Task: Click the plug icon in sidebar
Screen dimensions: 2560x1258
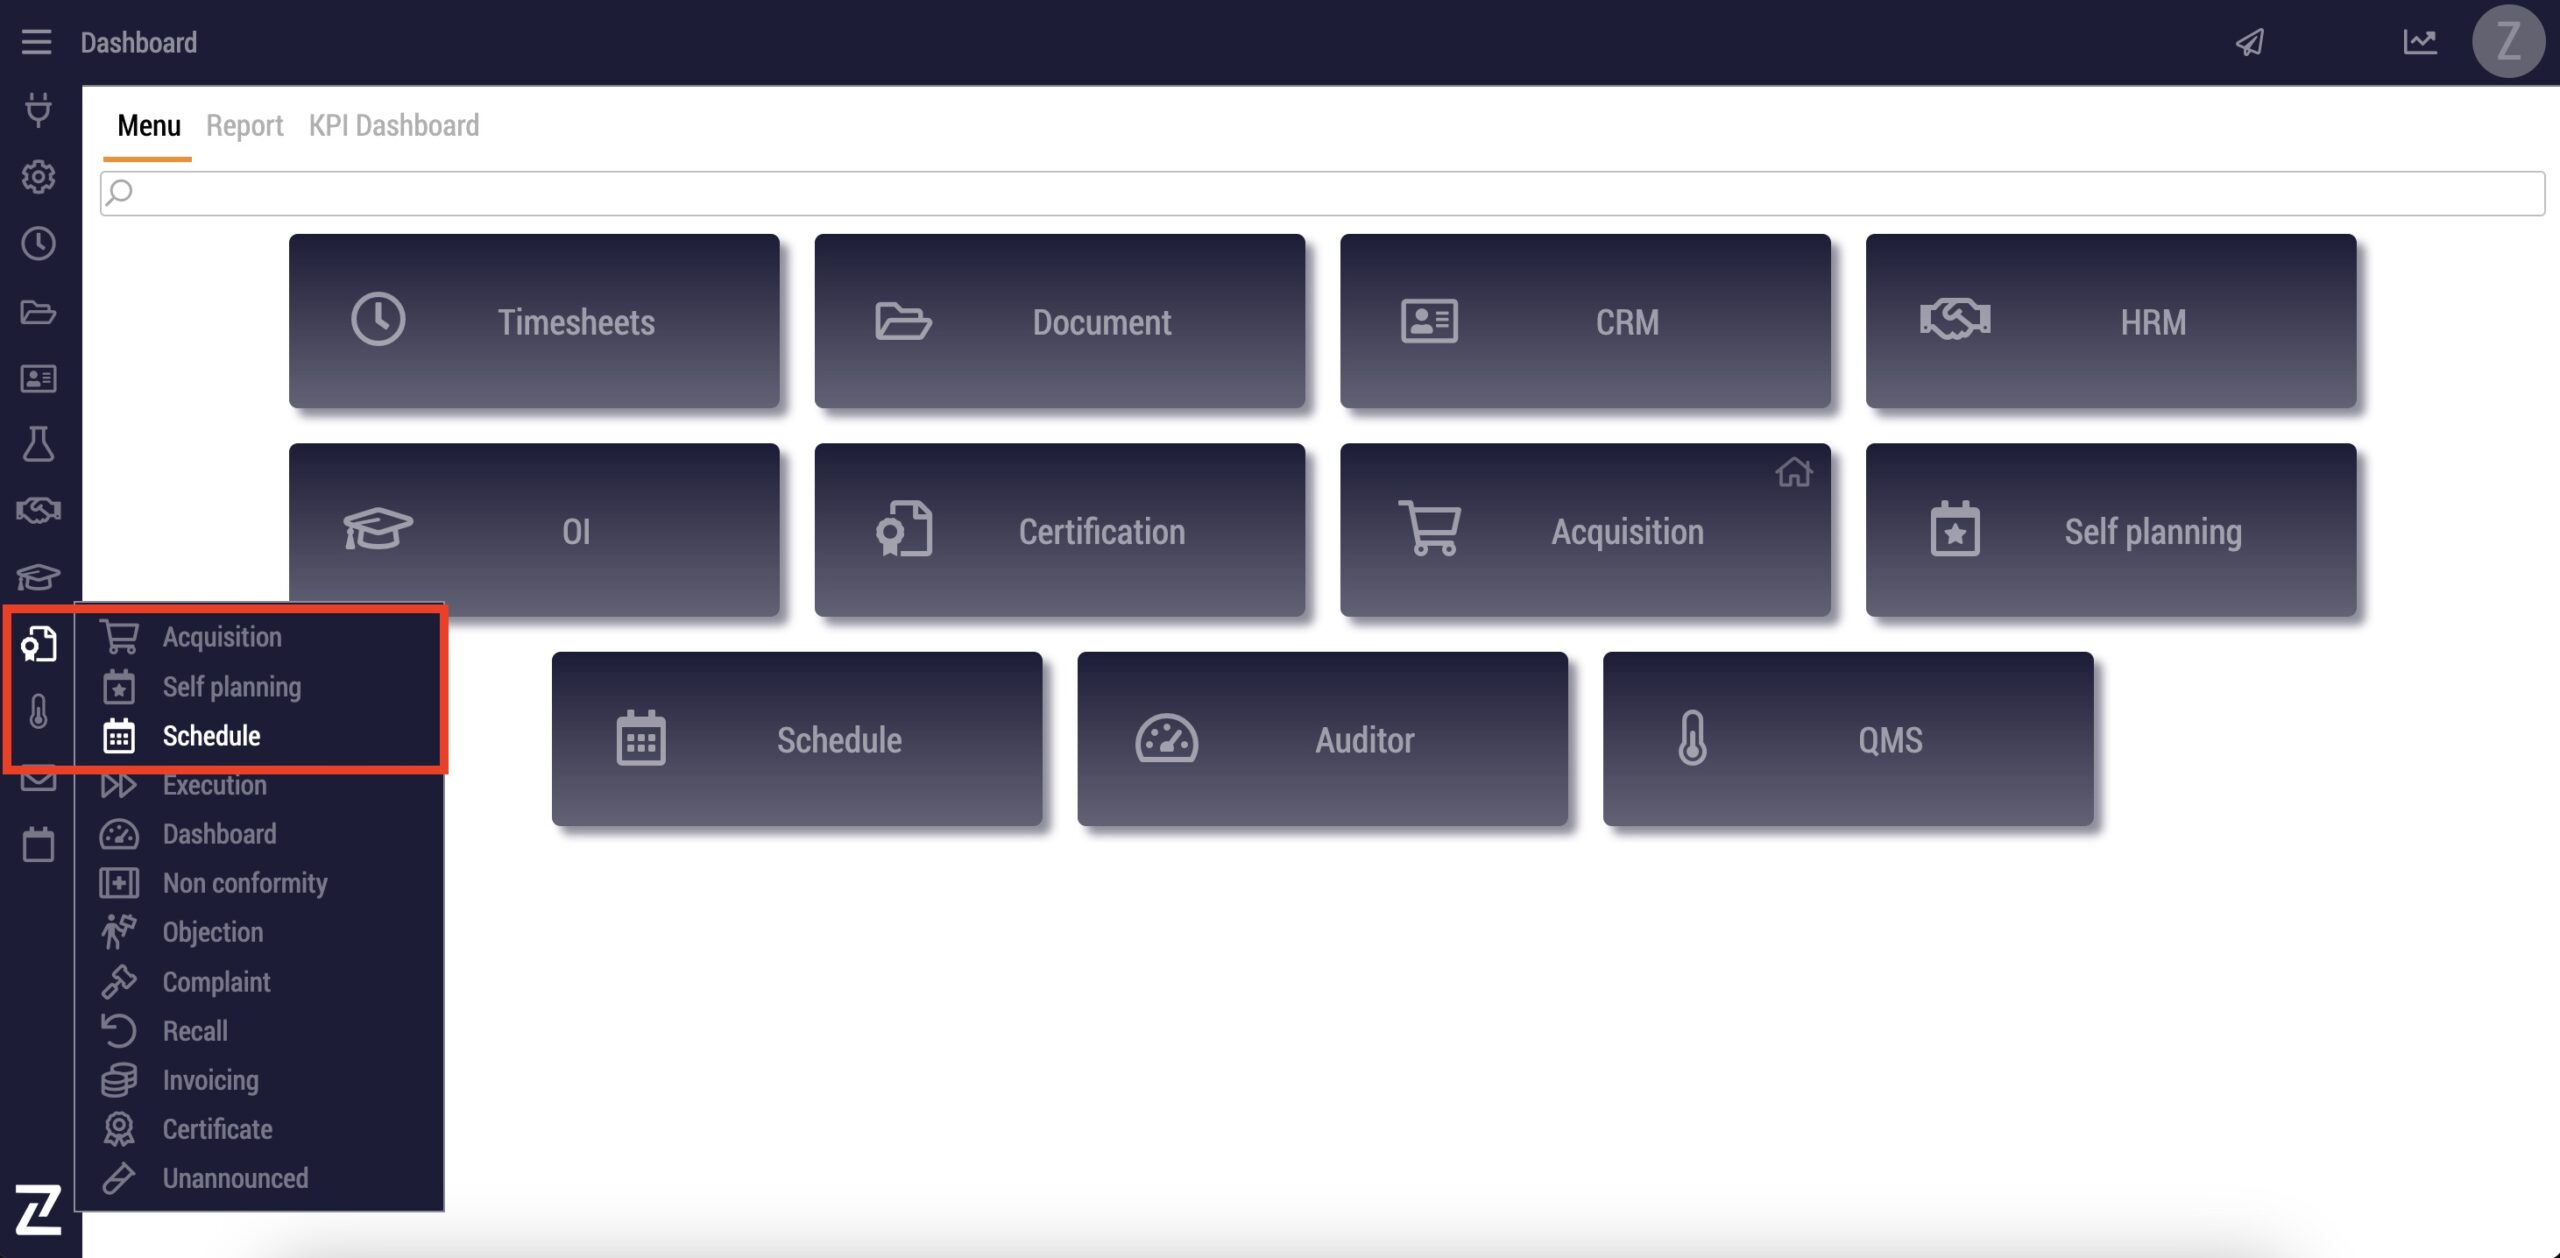Action: click(x=38, y=109)
